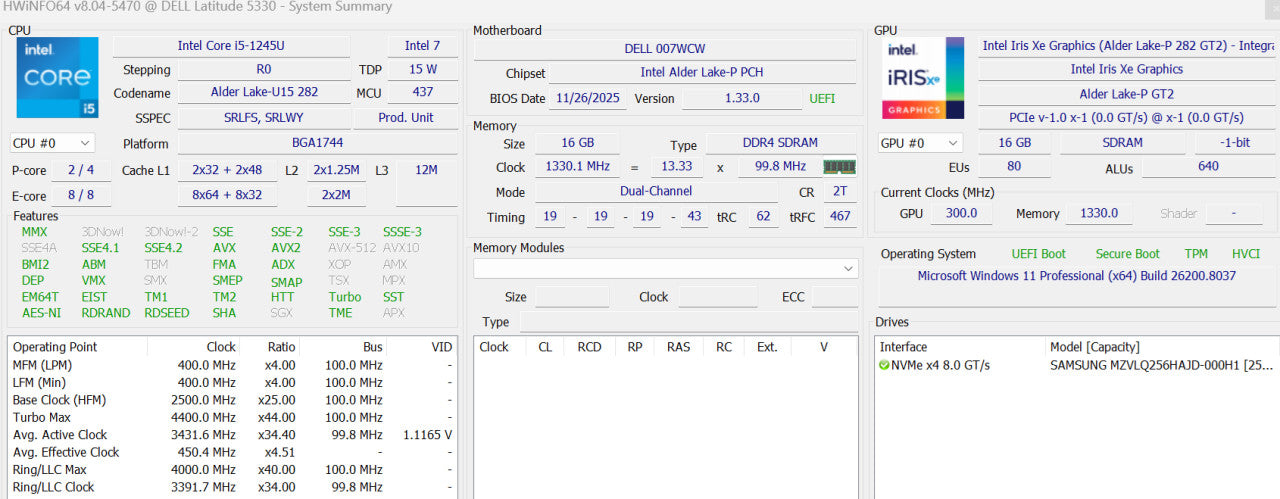Screen dimensions: 1280x499
Task: Click the Interface column header in Drives
Action: 903,347
